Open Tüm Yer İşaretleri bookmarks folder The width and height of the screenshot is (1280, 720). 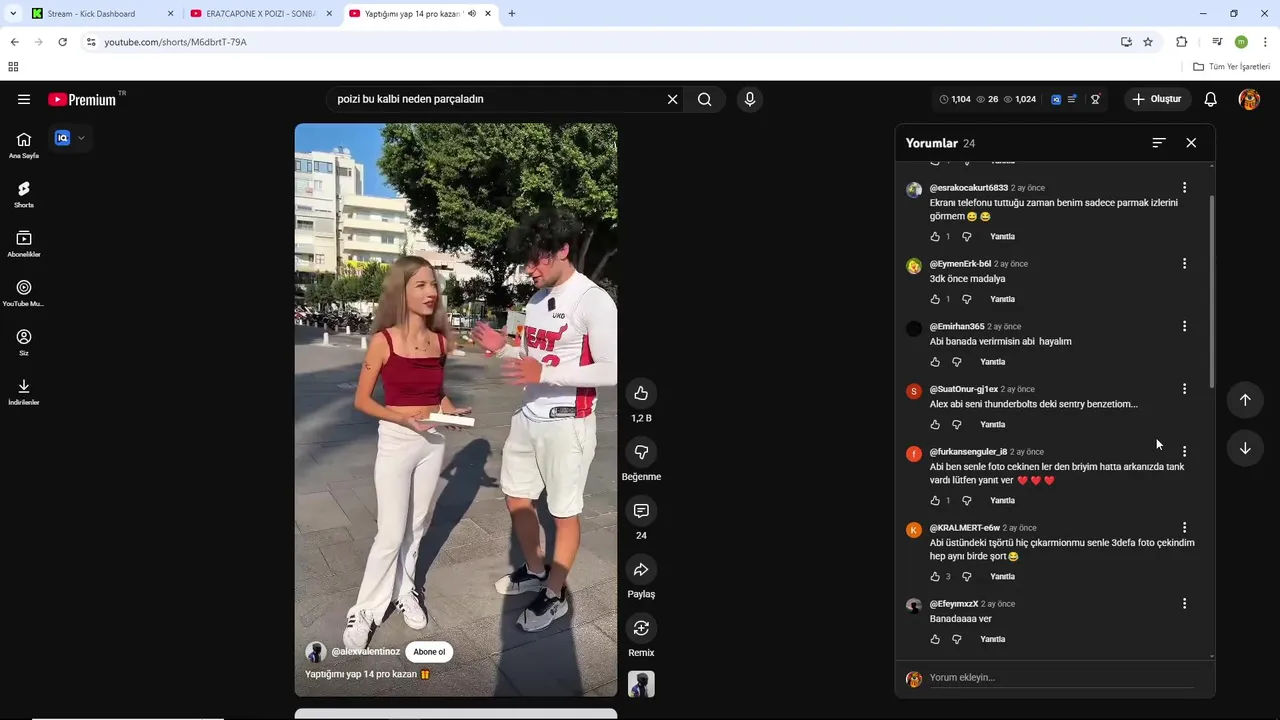(1232, 67)
